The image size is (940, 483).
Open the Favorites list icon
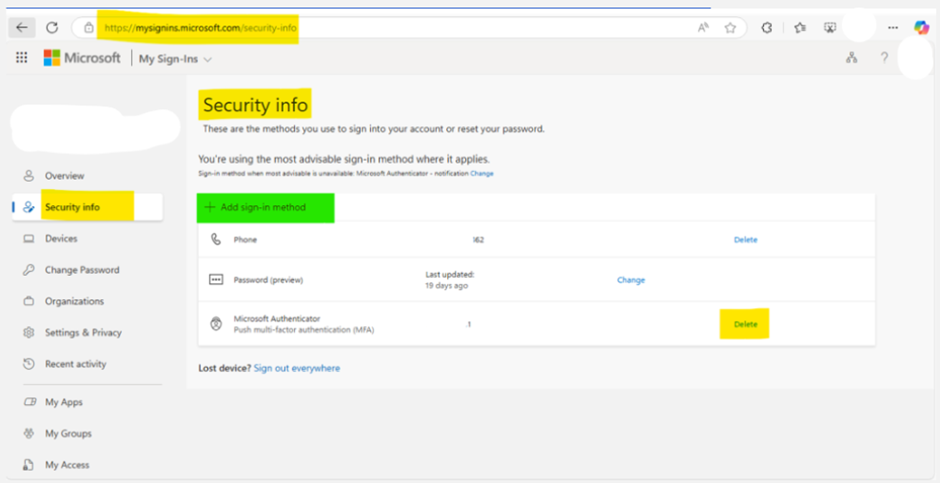tap(800, 28)
